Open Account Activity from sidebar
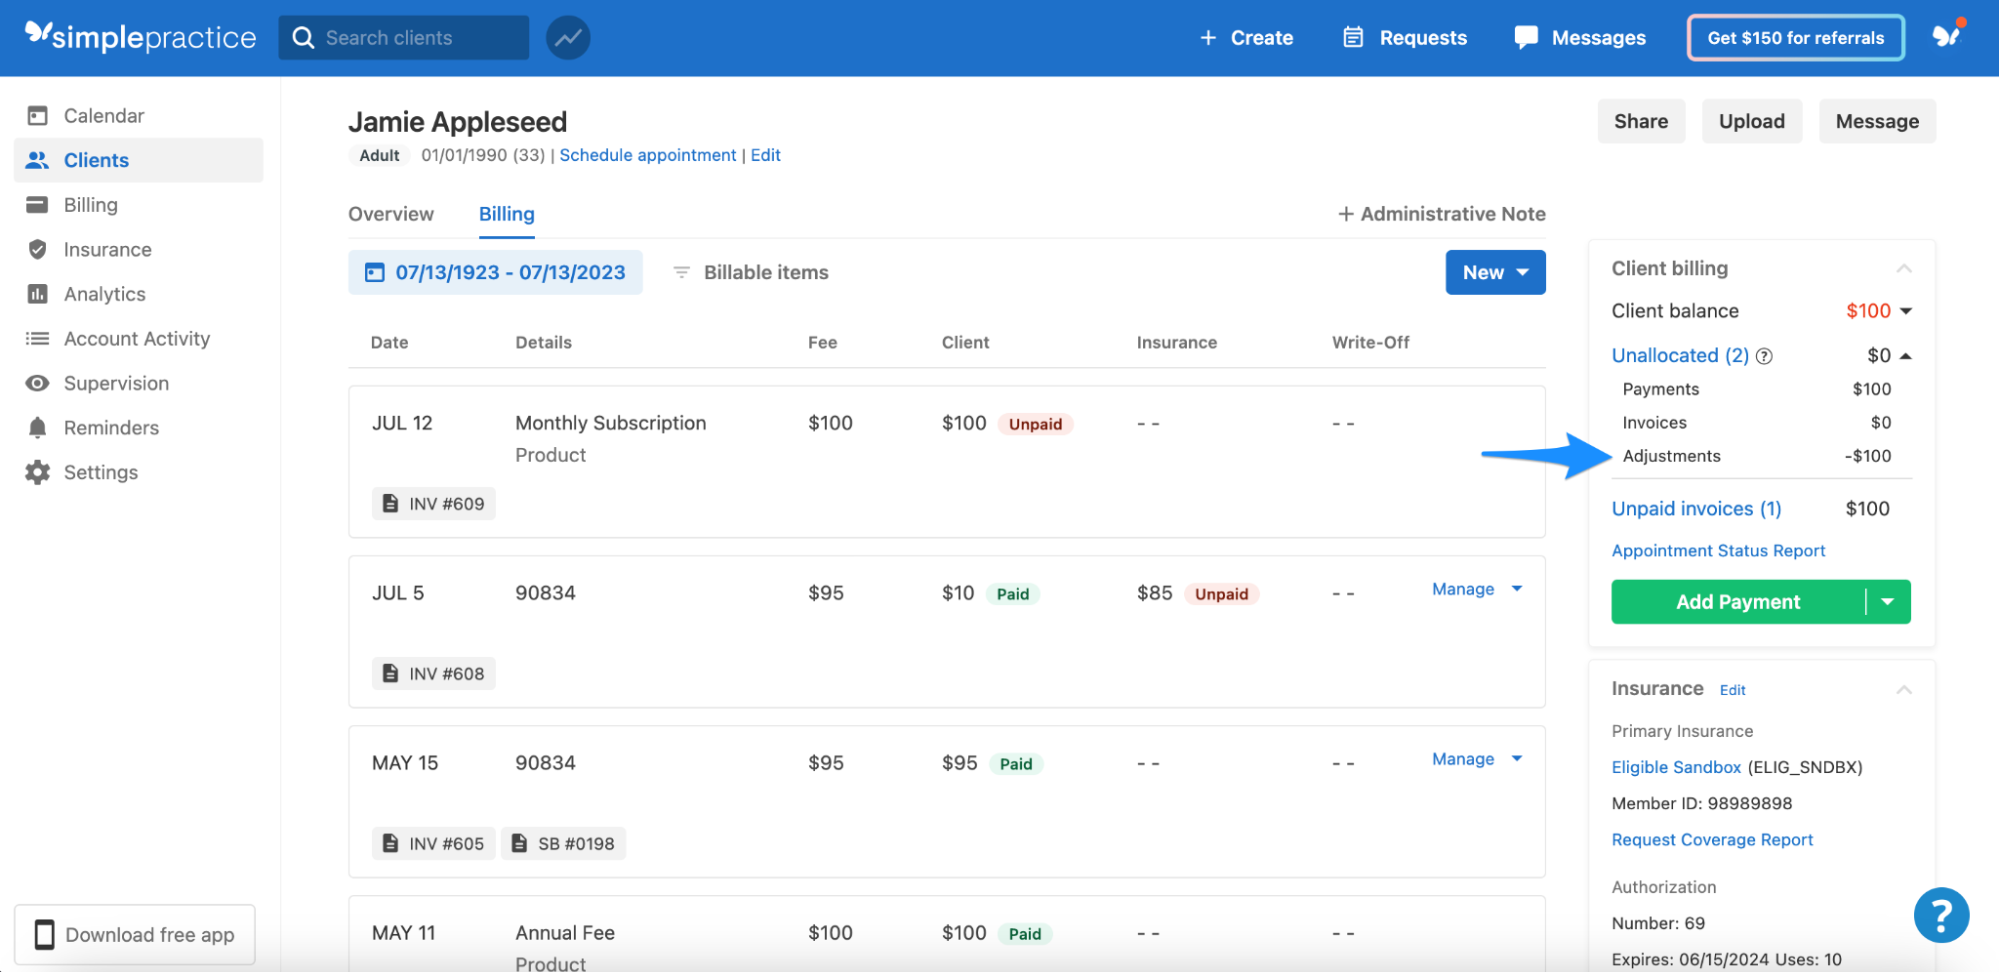 [x=136, y=338]
